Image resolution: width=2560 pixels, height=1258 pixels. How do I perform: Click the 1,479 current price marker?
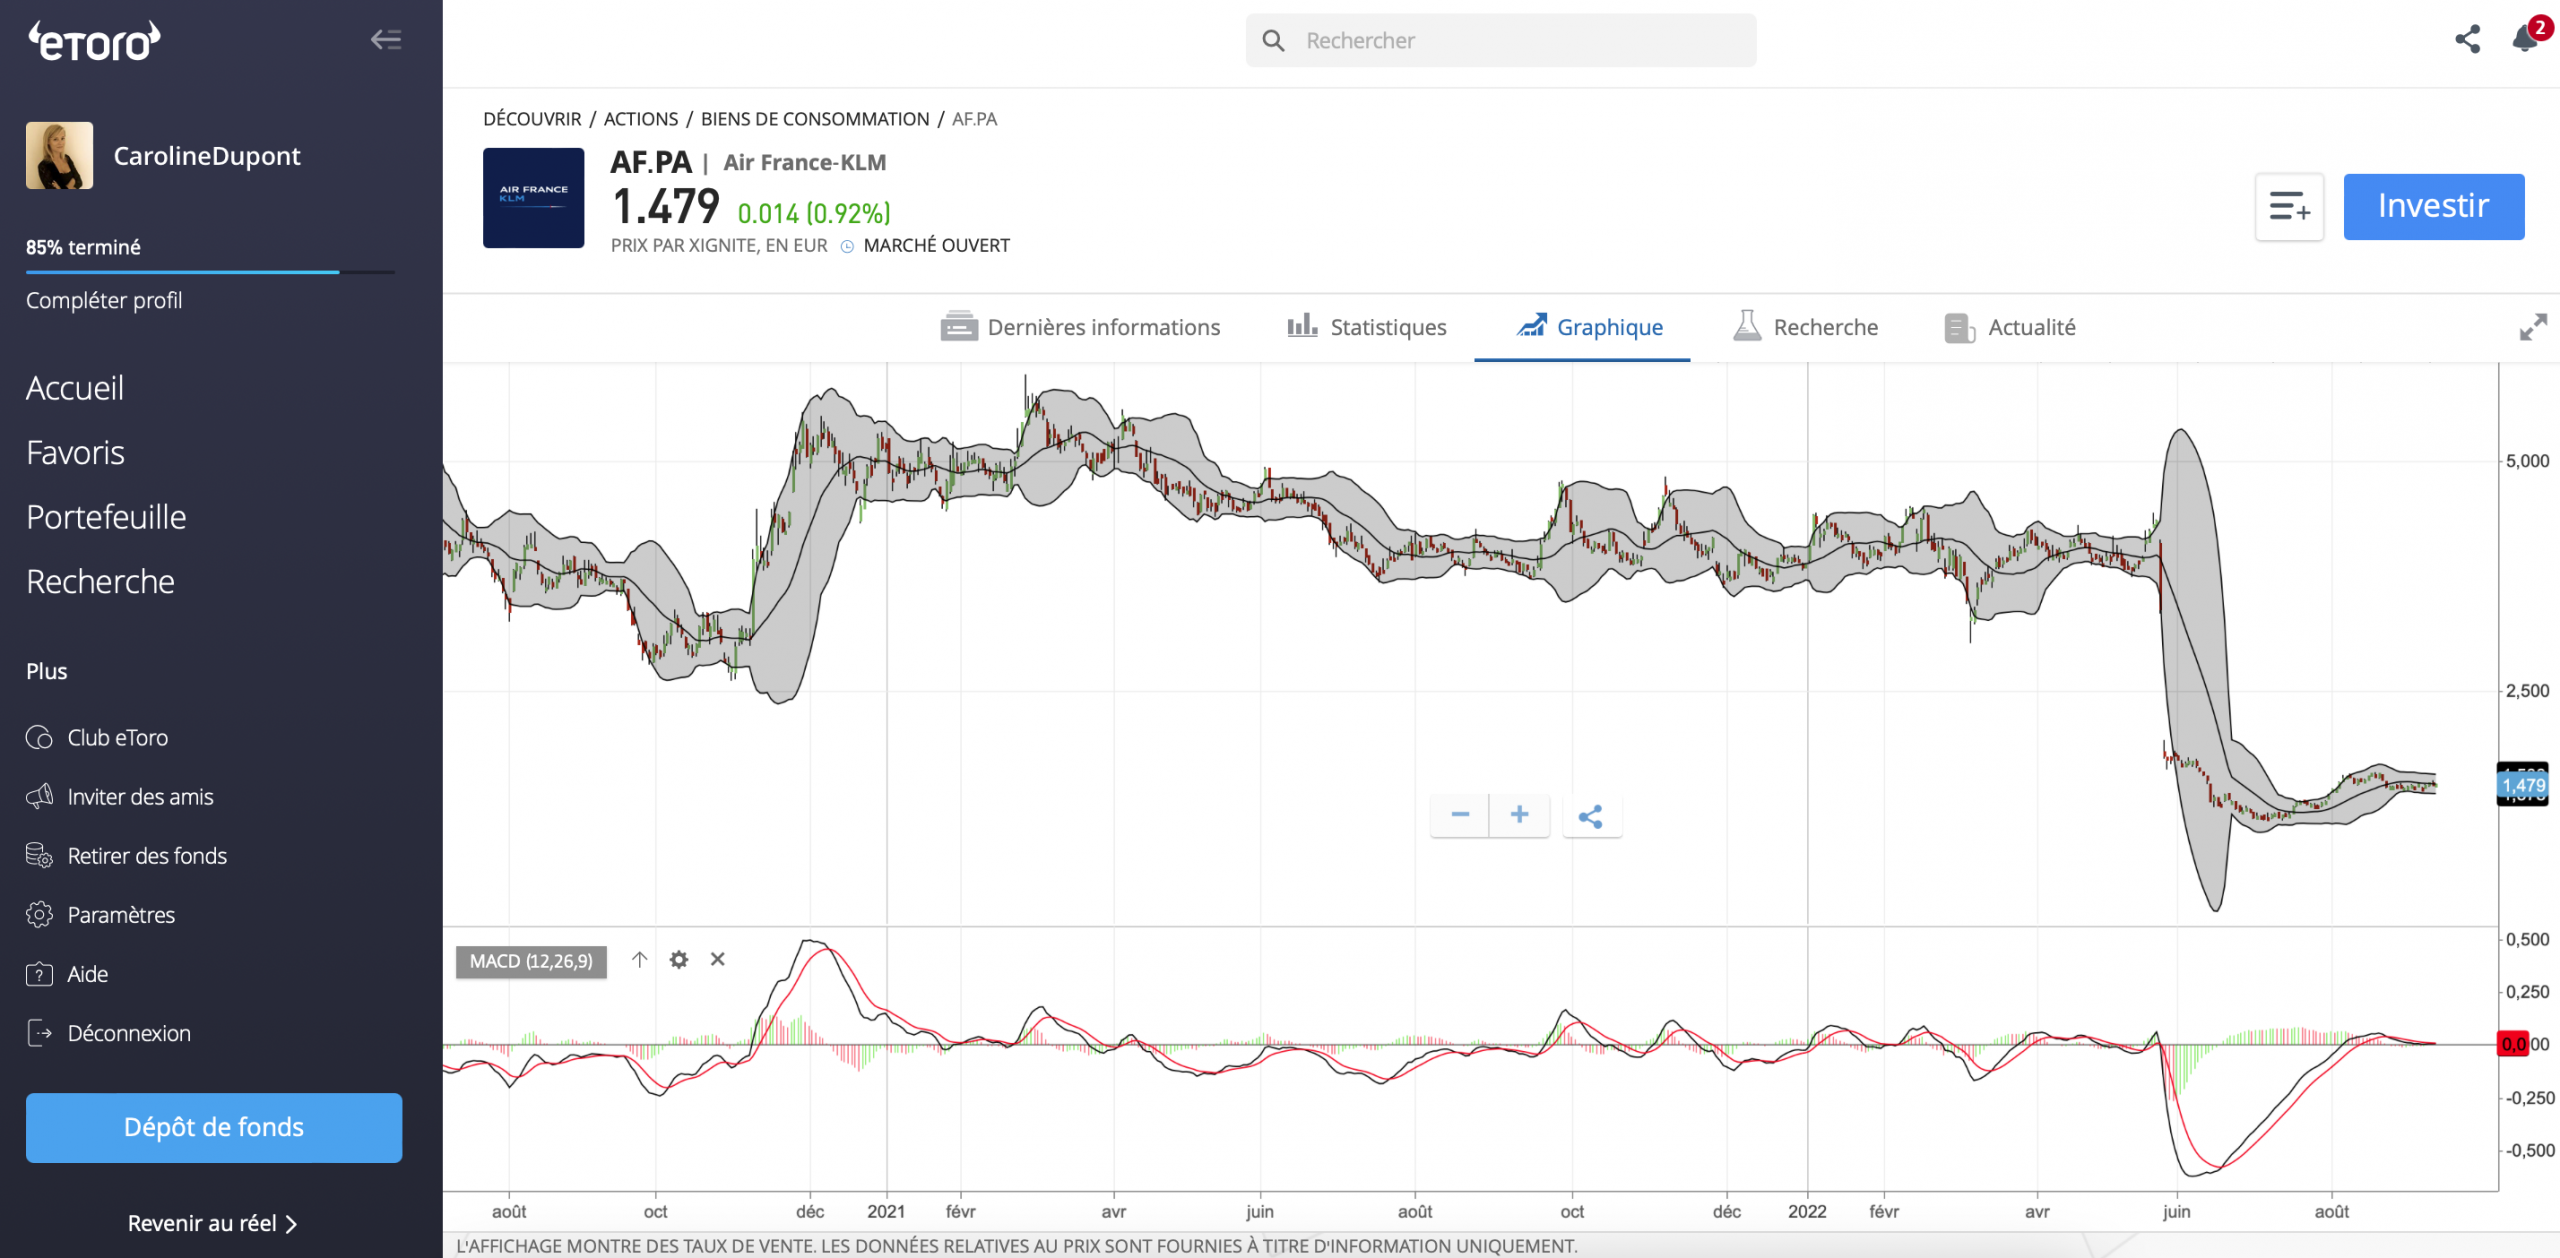(2523, 786)
